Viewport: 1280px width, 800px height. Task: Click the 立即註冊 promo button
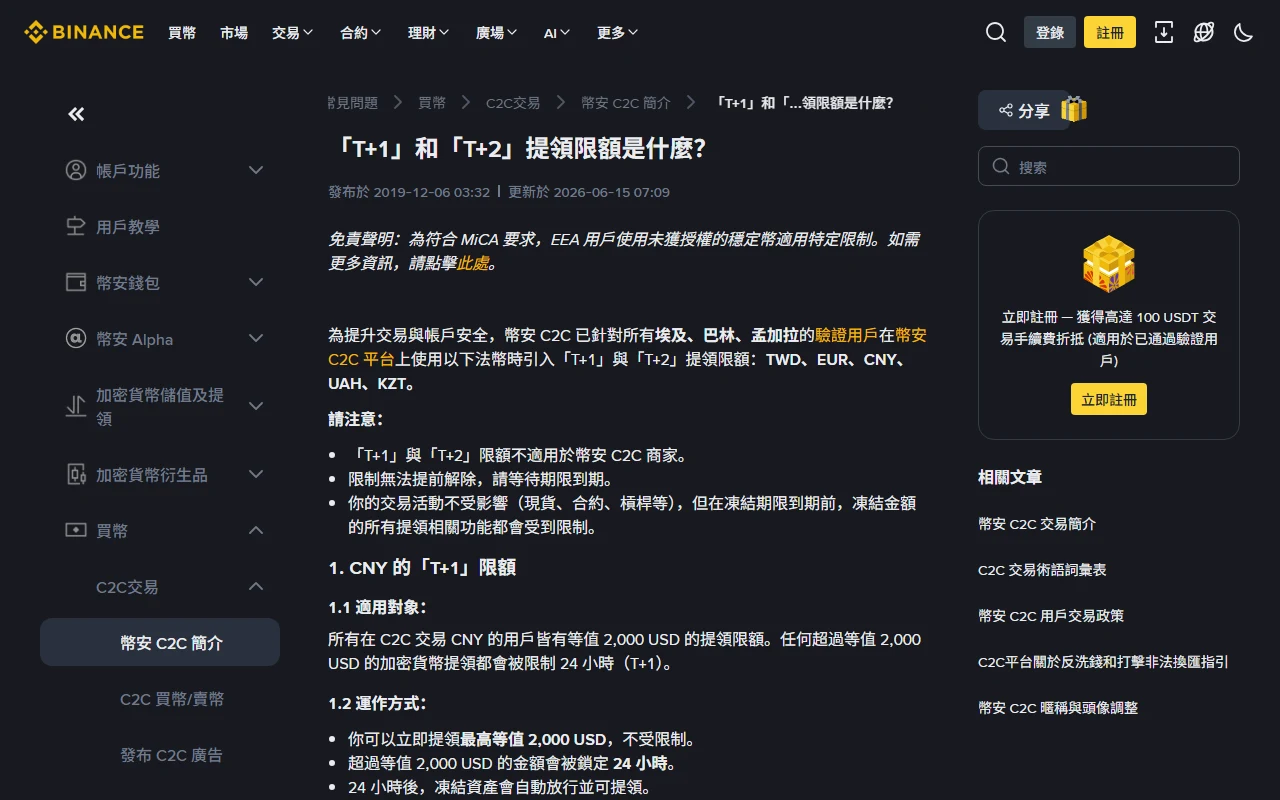tap(1109, 399)
